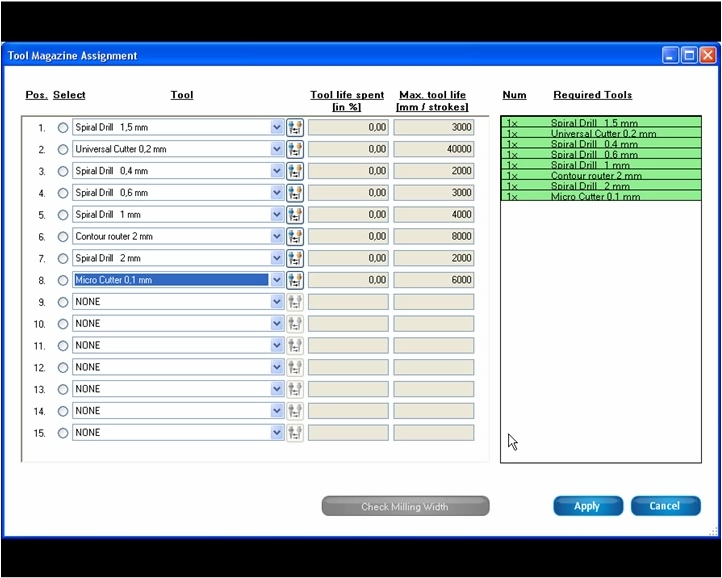Click the tool life spent field for position 4
The width and height of the screenshot is (722, 578).
coord(348,193)
